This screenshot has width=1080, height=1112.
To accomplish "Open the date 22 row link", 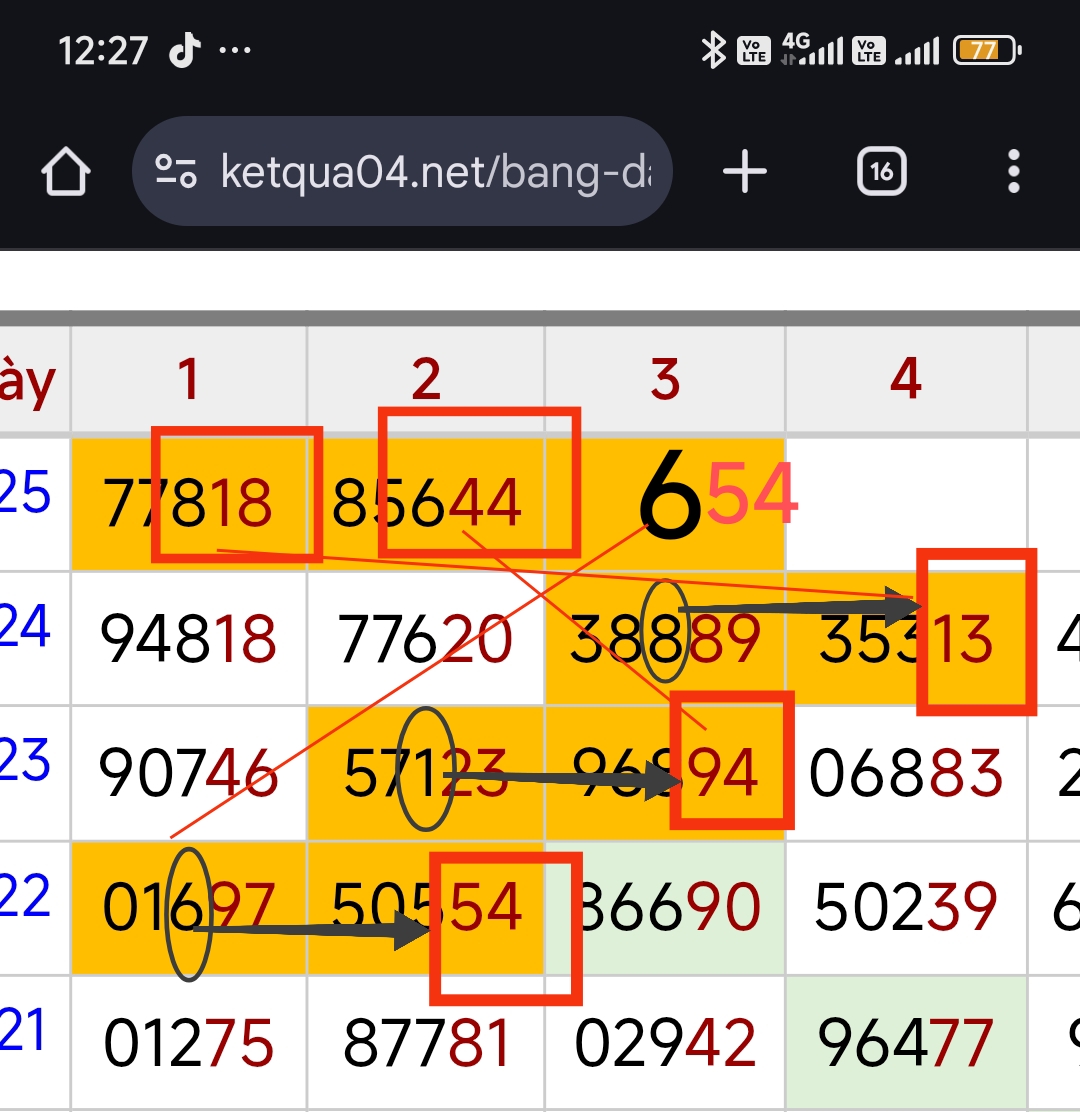I will point(26,895).
